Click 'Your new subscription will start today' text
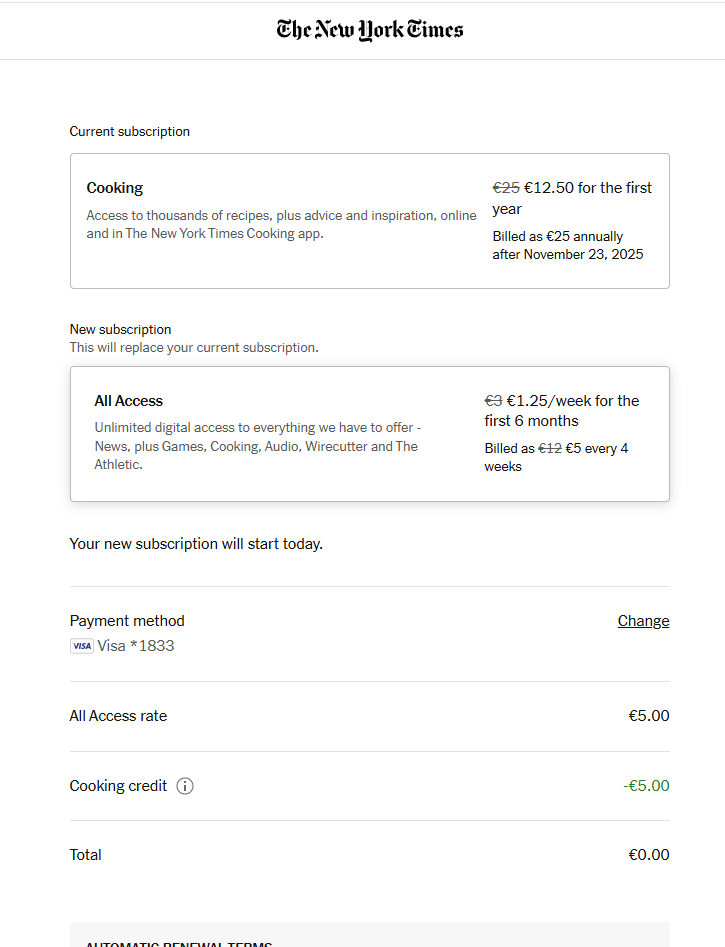 coord(196,544)
